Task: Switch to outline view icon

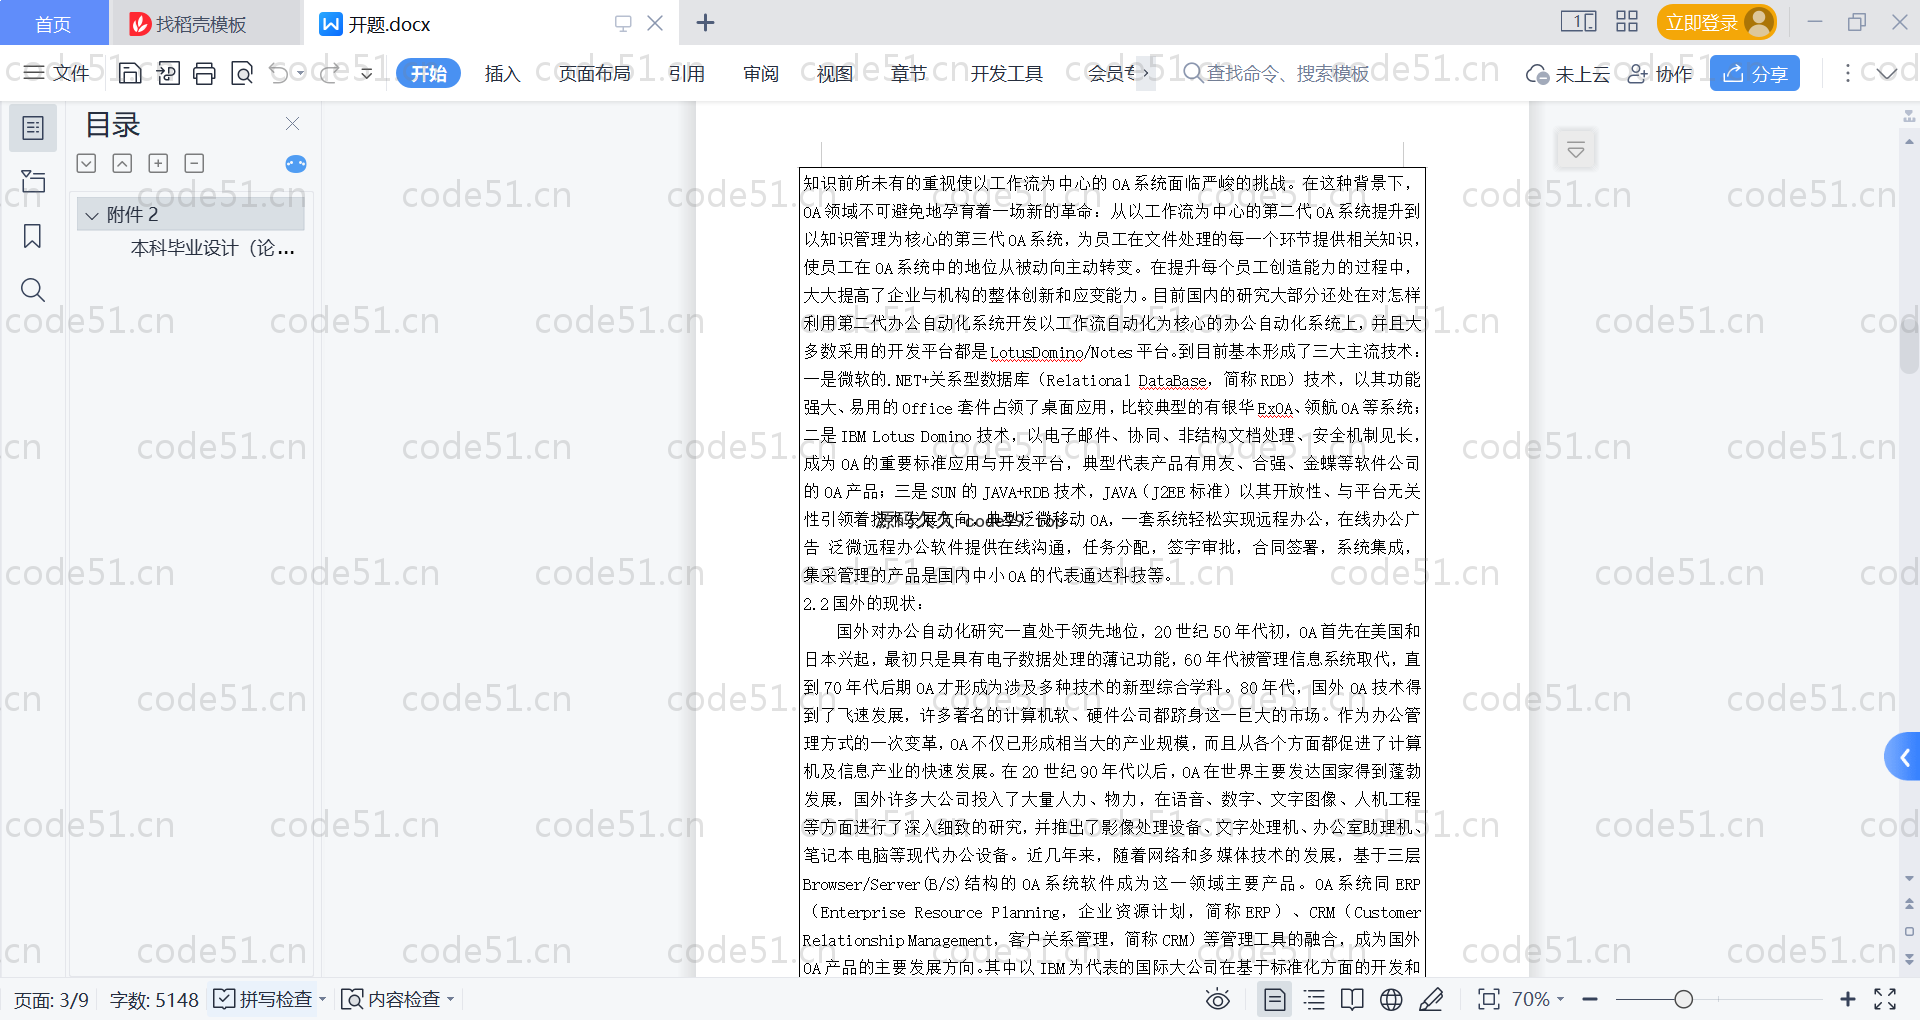Action: click(x=1314, y=999)
